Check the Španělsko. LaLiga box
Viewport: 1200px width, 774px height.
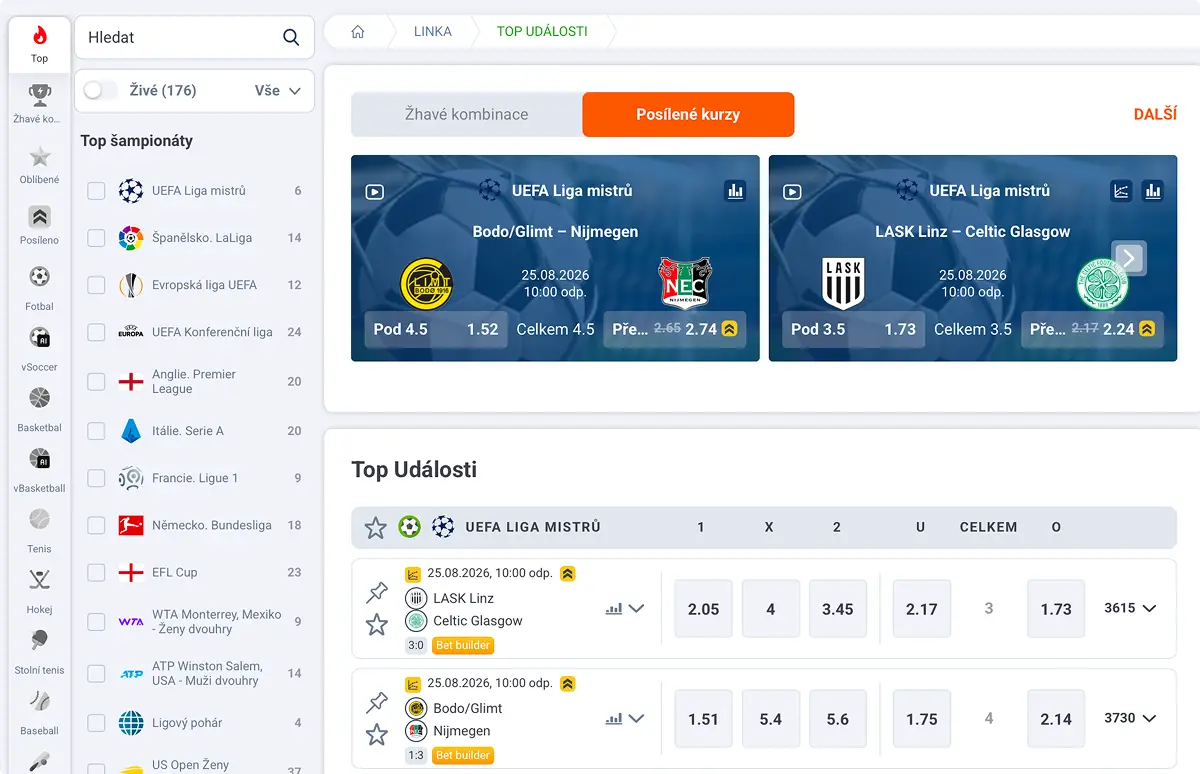(x=96, y=238)
